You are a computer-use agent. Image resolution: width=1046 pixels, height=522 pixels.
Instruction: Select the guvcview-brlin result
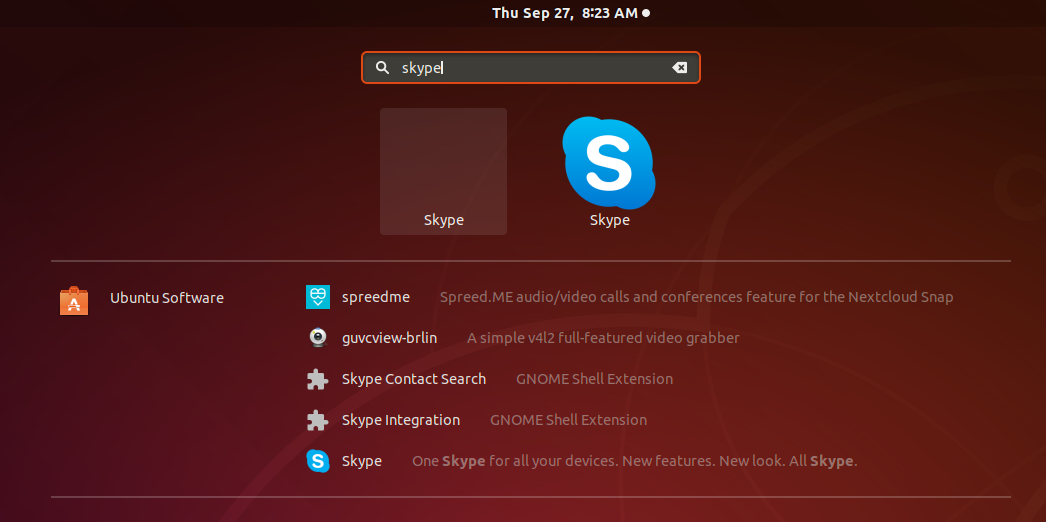point(390,338)
